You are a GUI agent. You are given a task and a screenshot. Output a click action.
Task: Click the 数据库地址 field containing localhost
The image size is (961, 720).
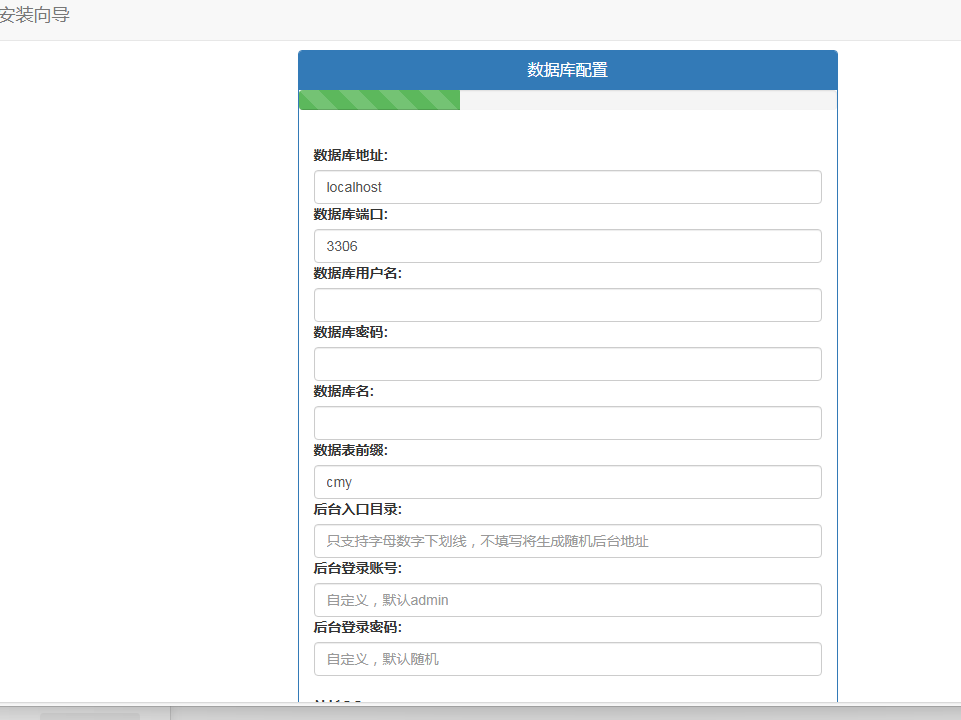coord(568,187)
